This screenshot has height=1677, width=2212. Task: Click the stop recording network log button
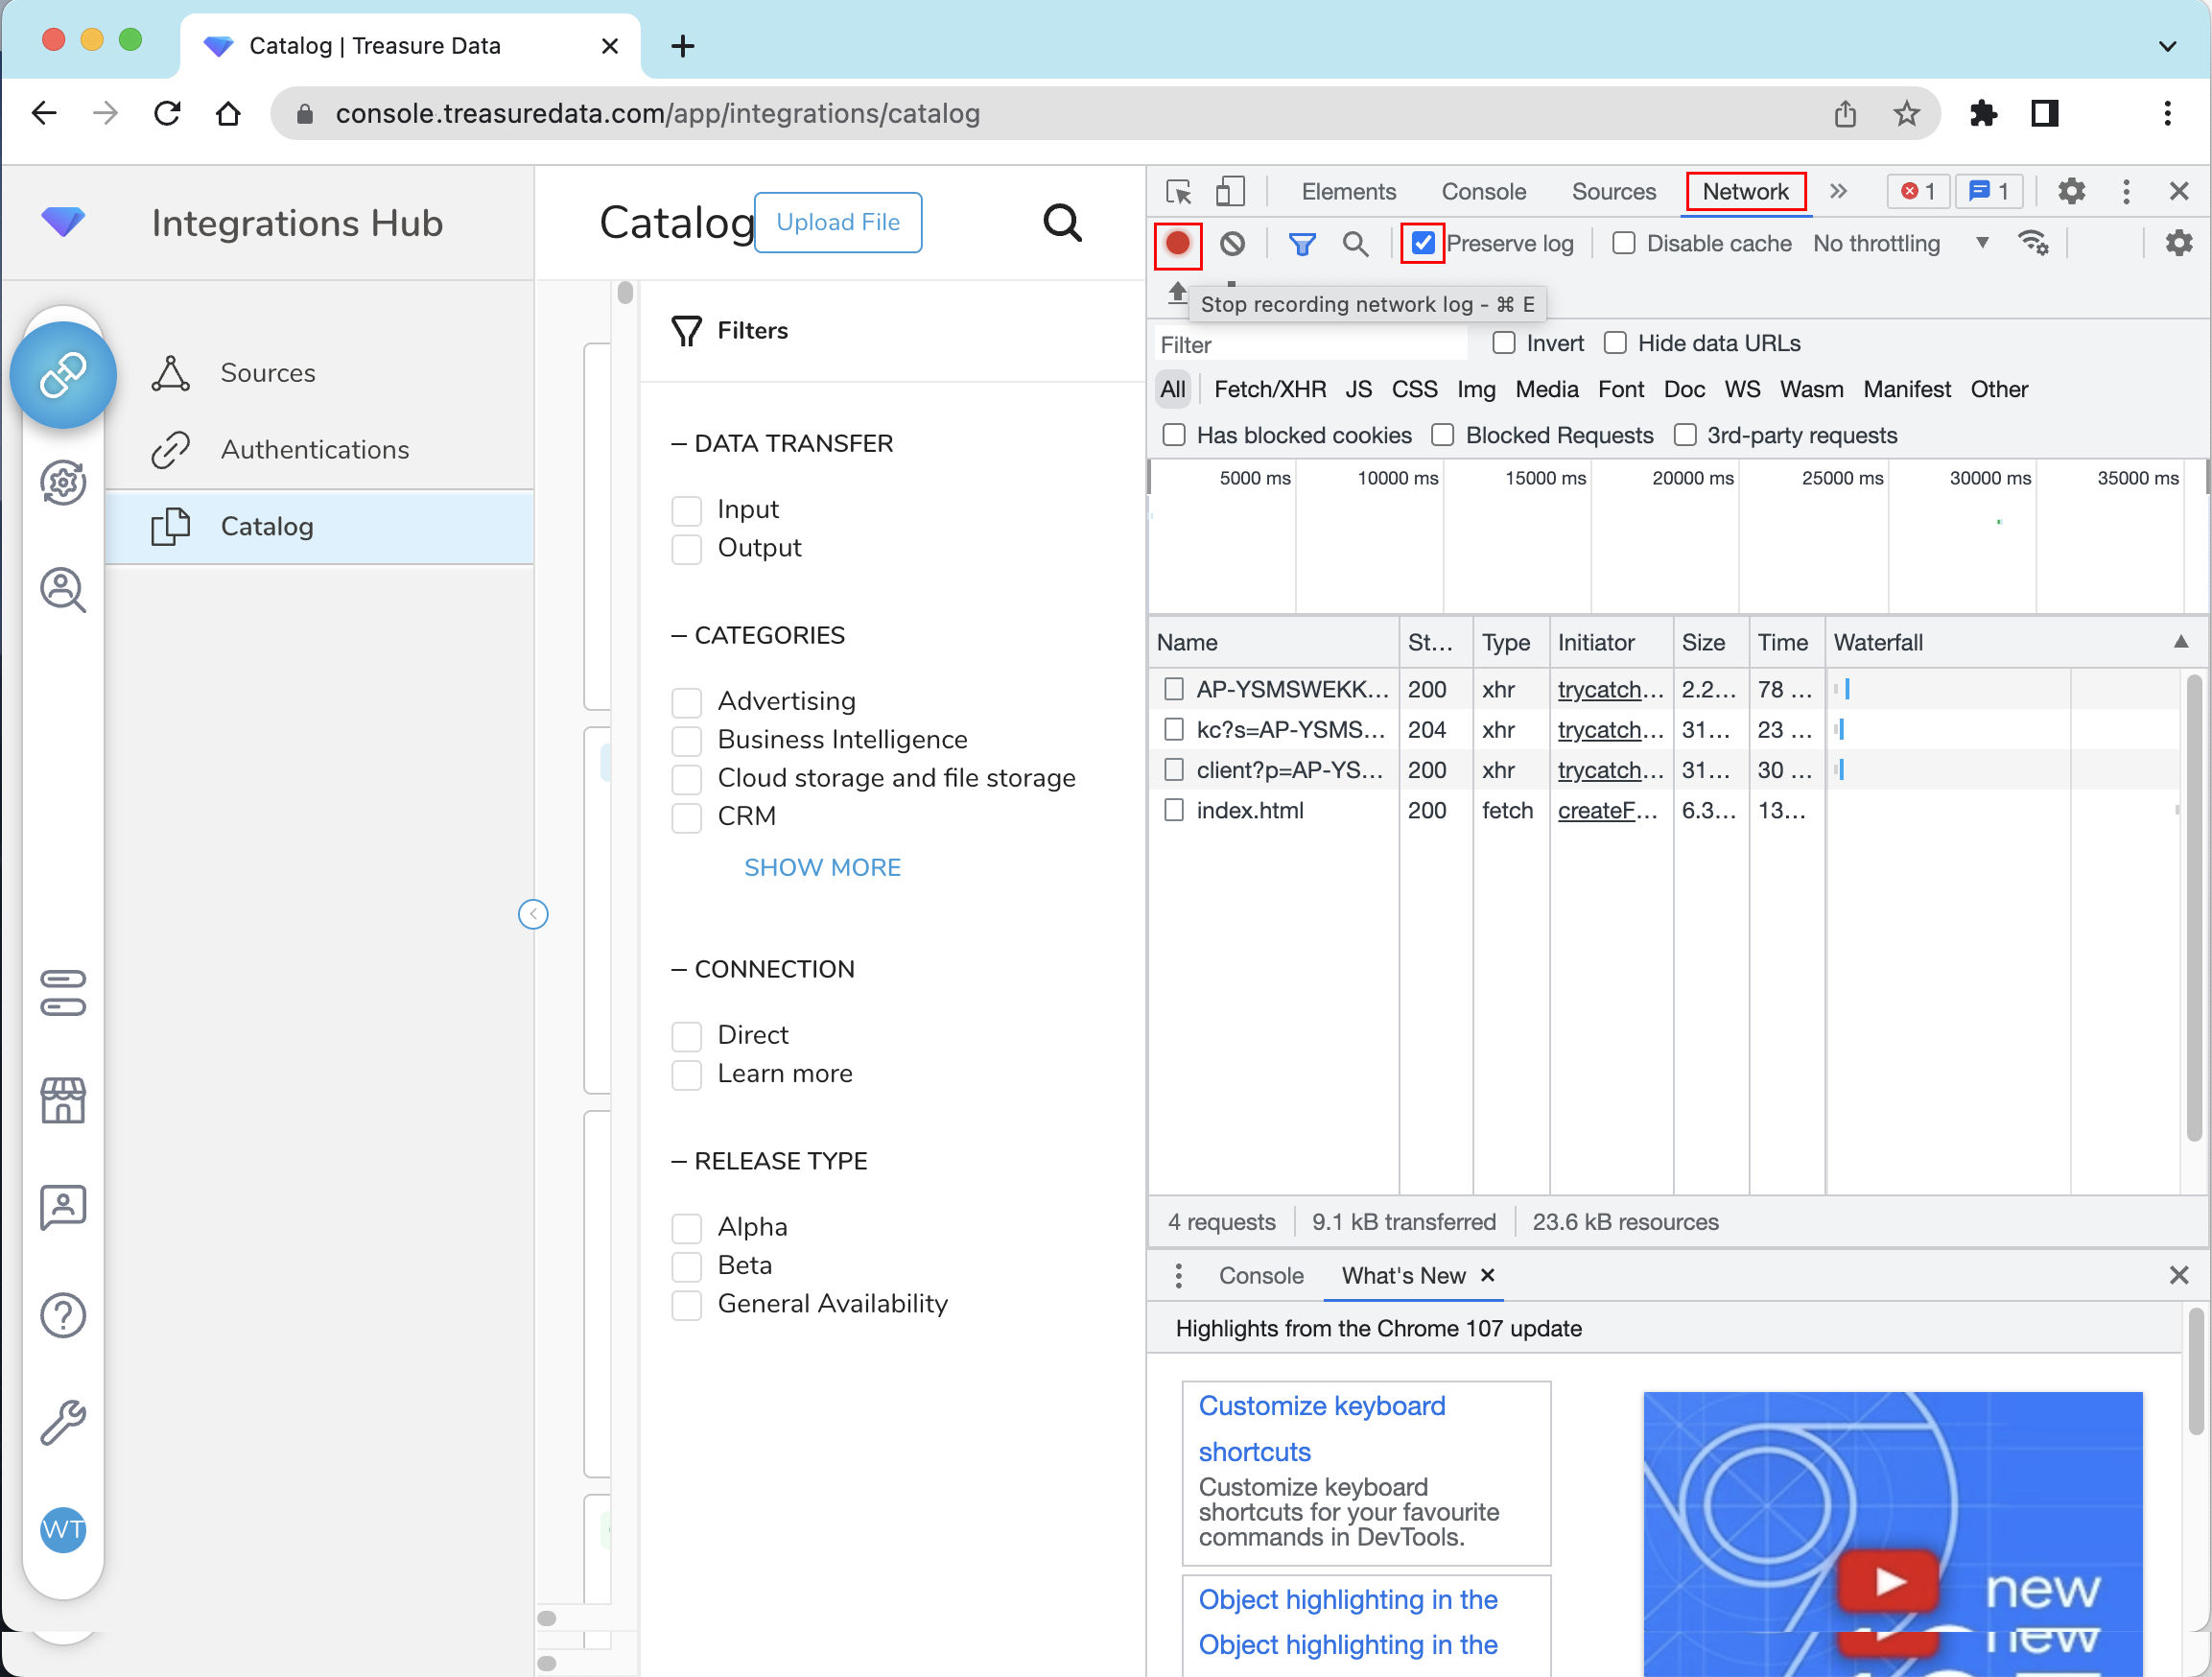coord(1177,244)
